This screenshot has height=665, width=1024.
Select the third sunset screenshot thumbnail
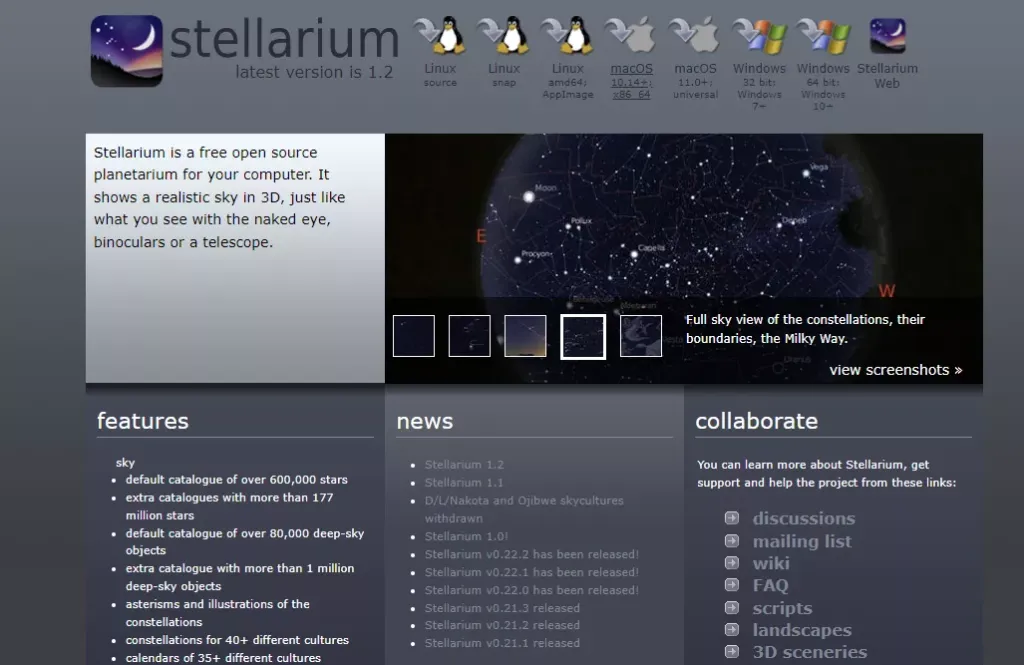click(525, 336)
